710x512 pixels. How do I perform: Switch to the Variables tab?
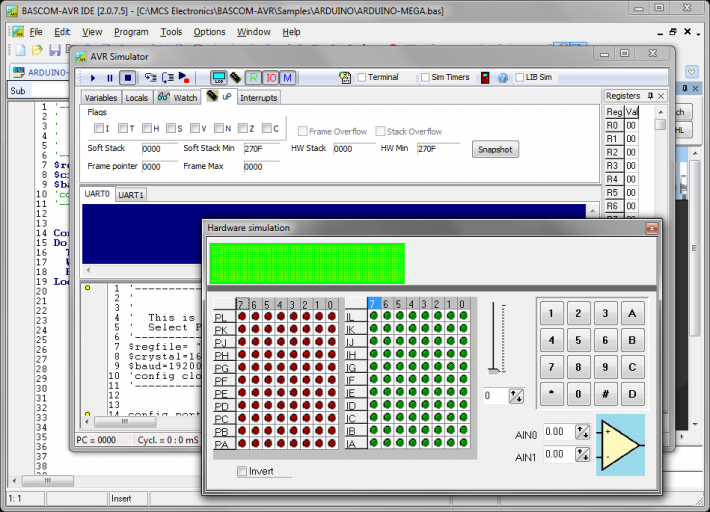tap(101, 98)
